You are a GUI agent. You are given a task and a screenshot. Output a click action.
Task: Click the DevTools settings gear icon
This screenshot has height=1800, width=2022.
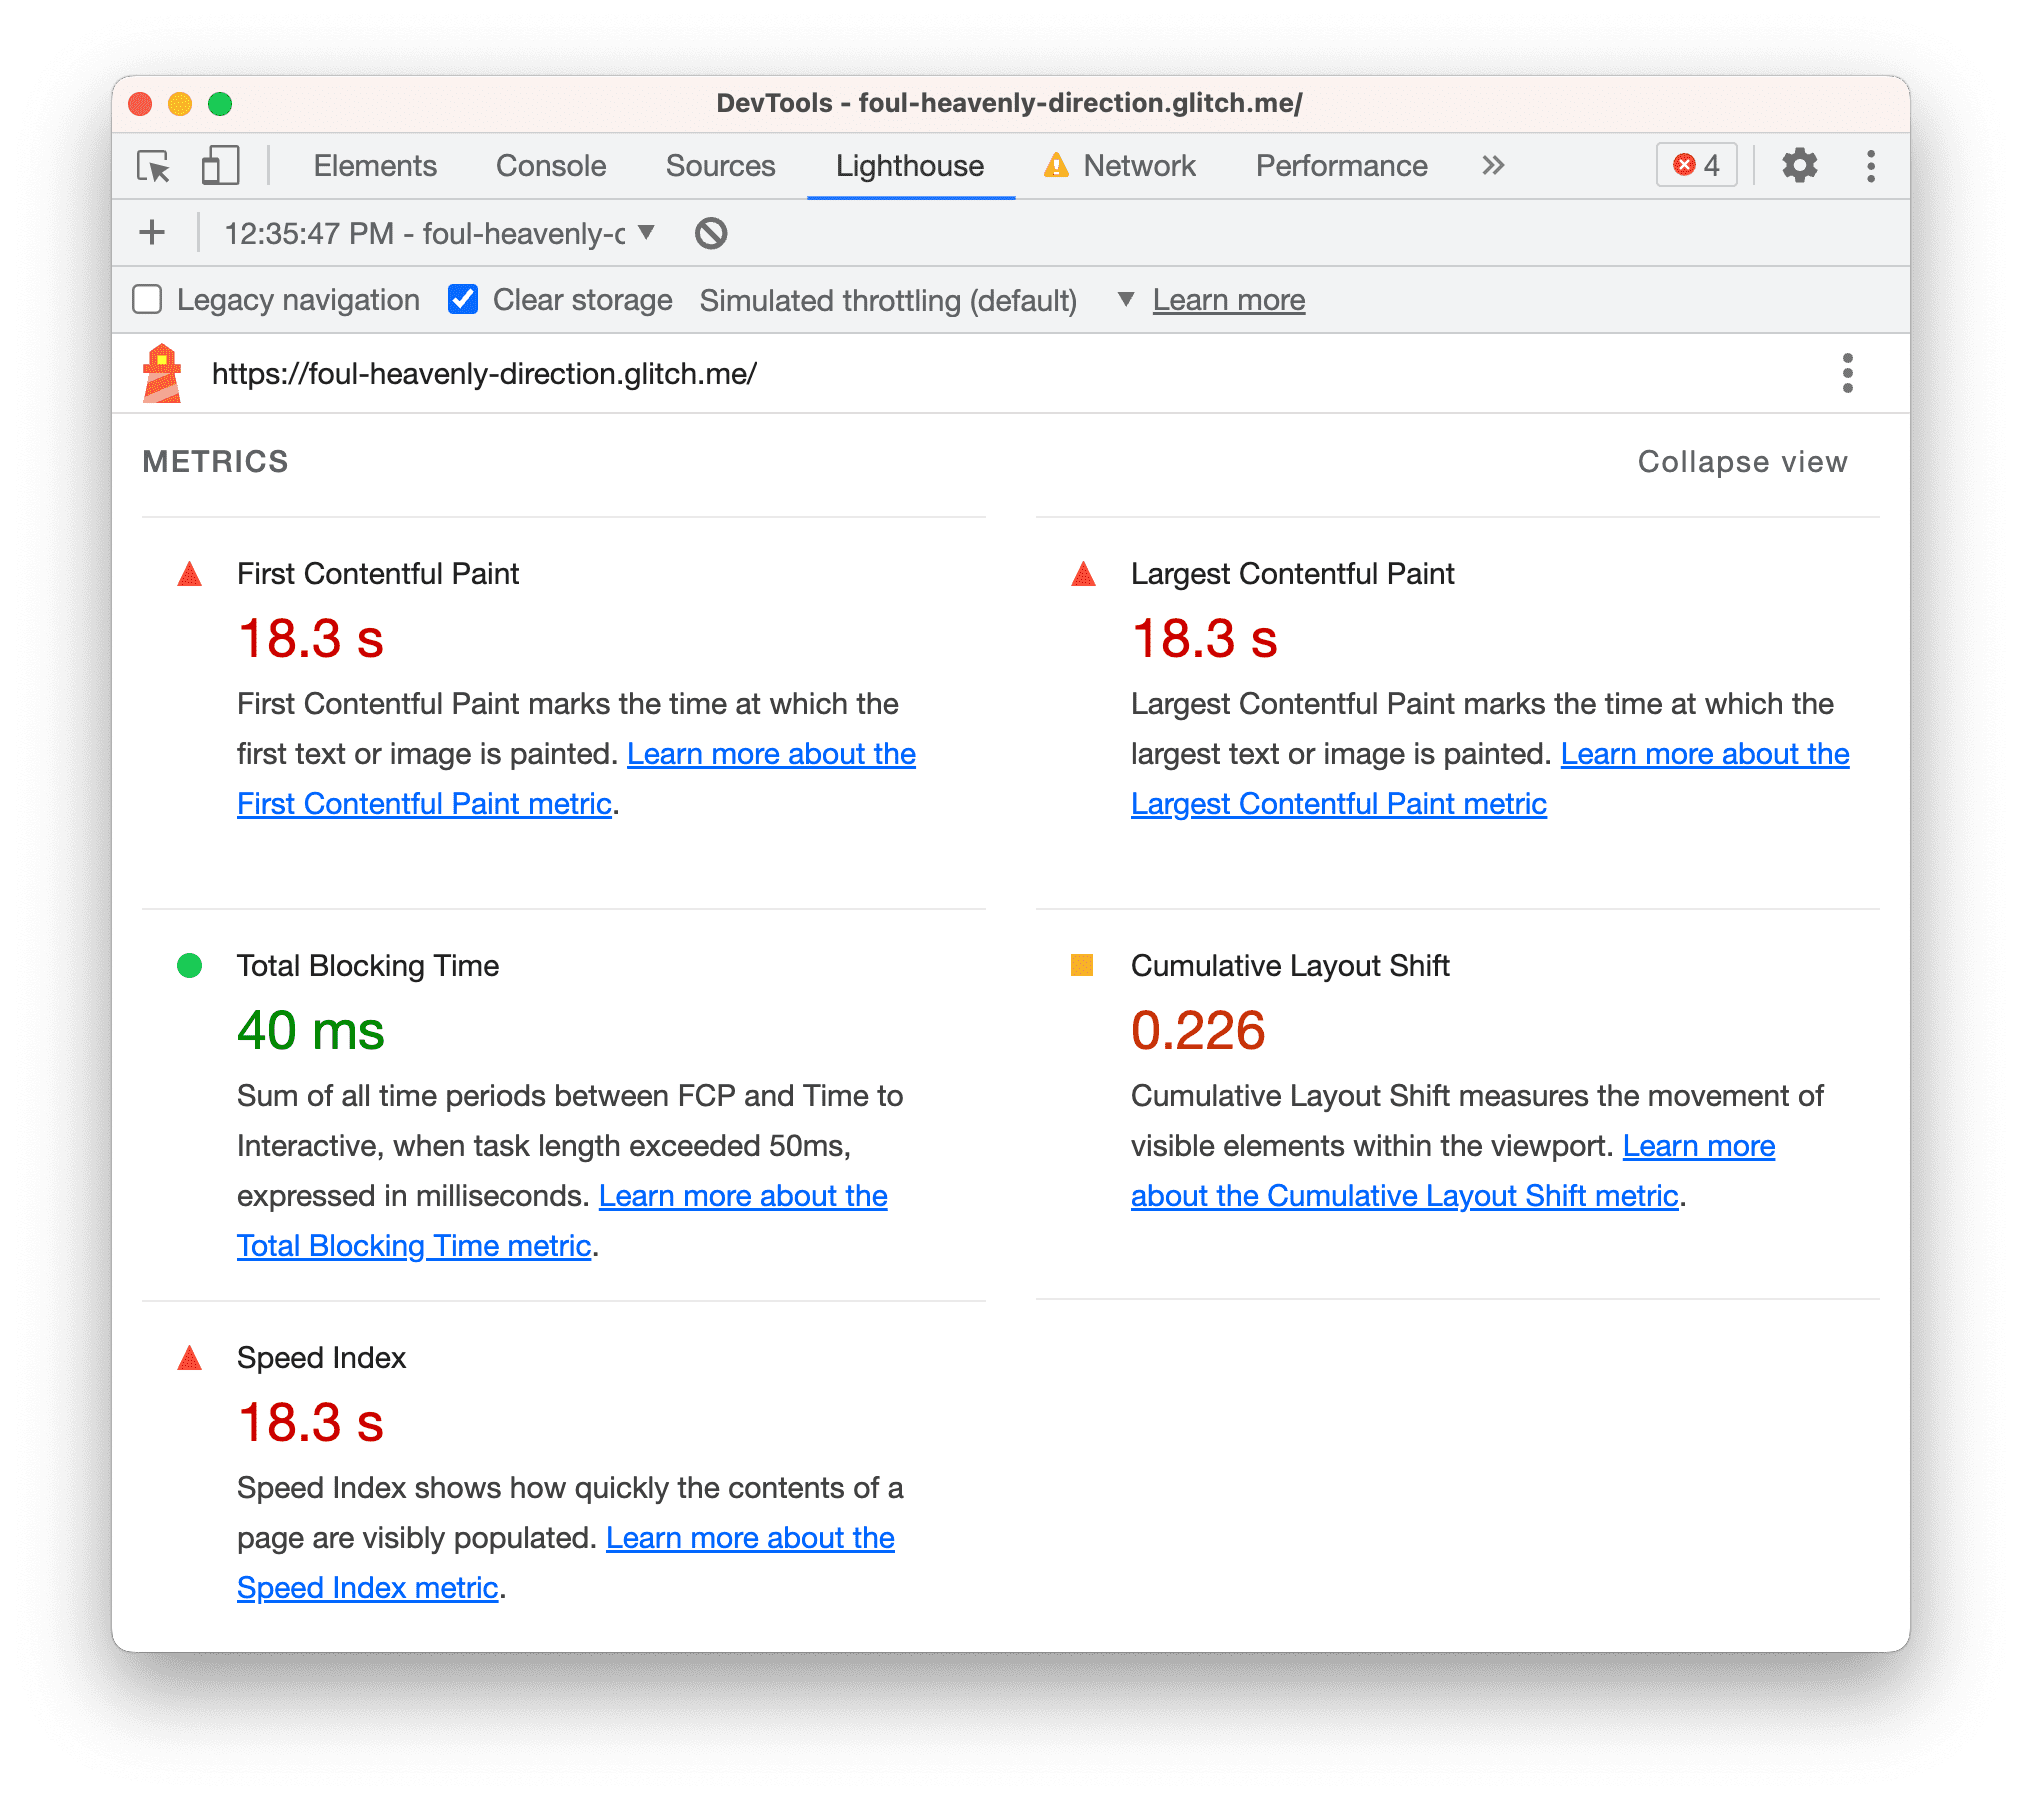tap(1803, 165)
